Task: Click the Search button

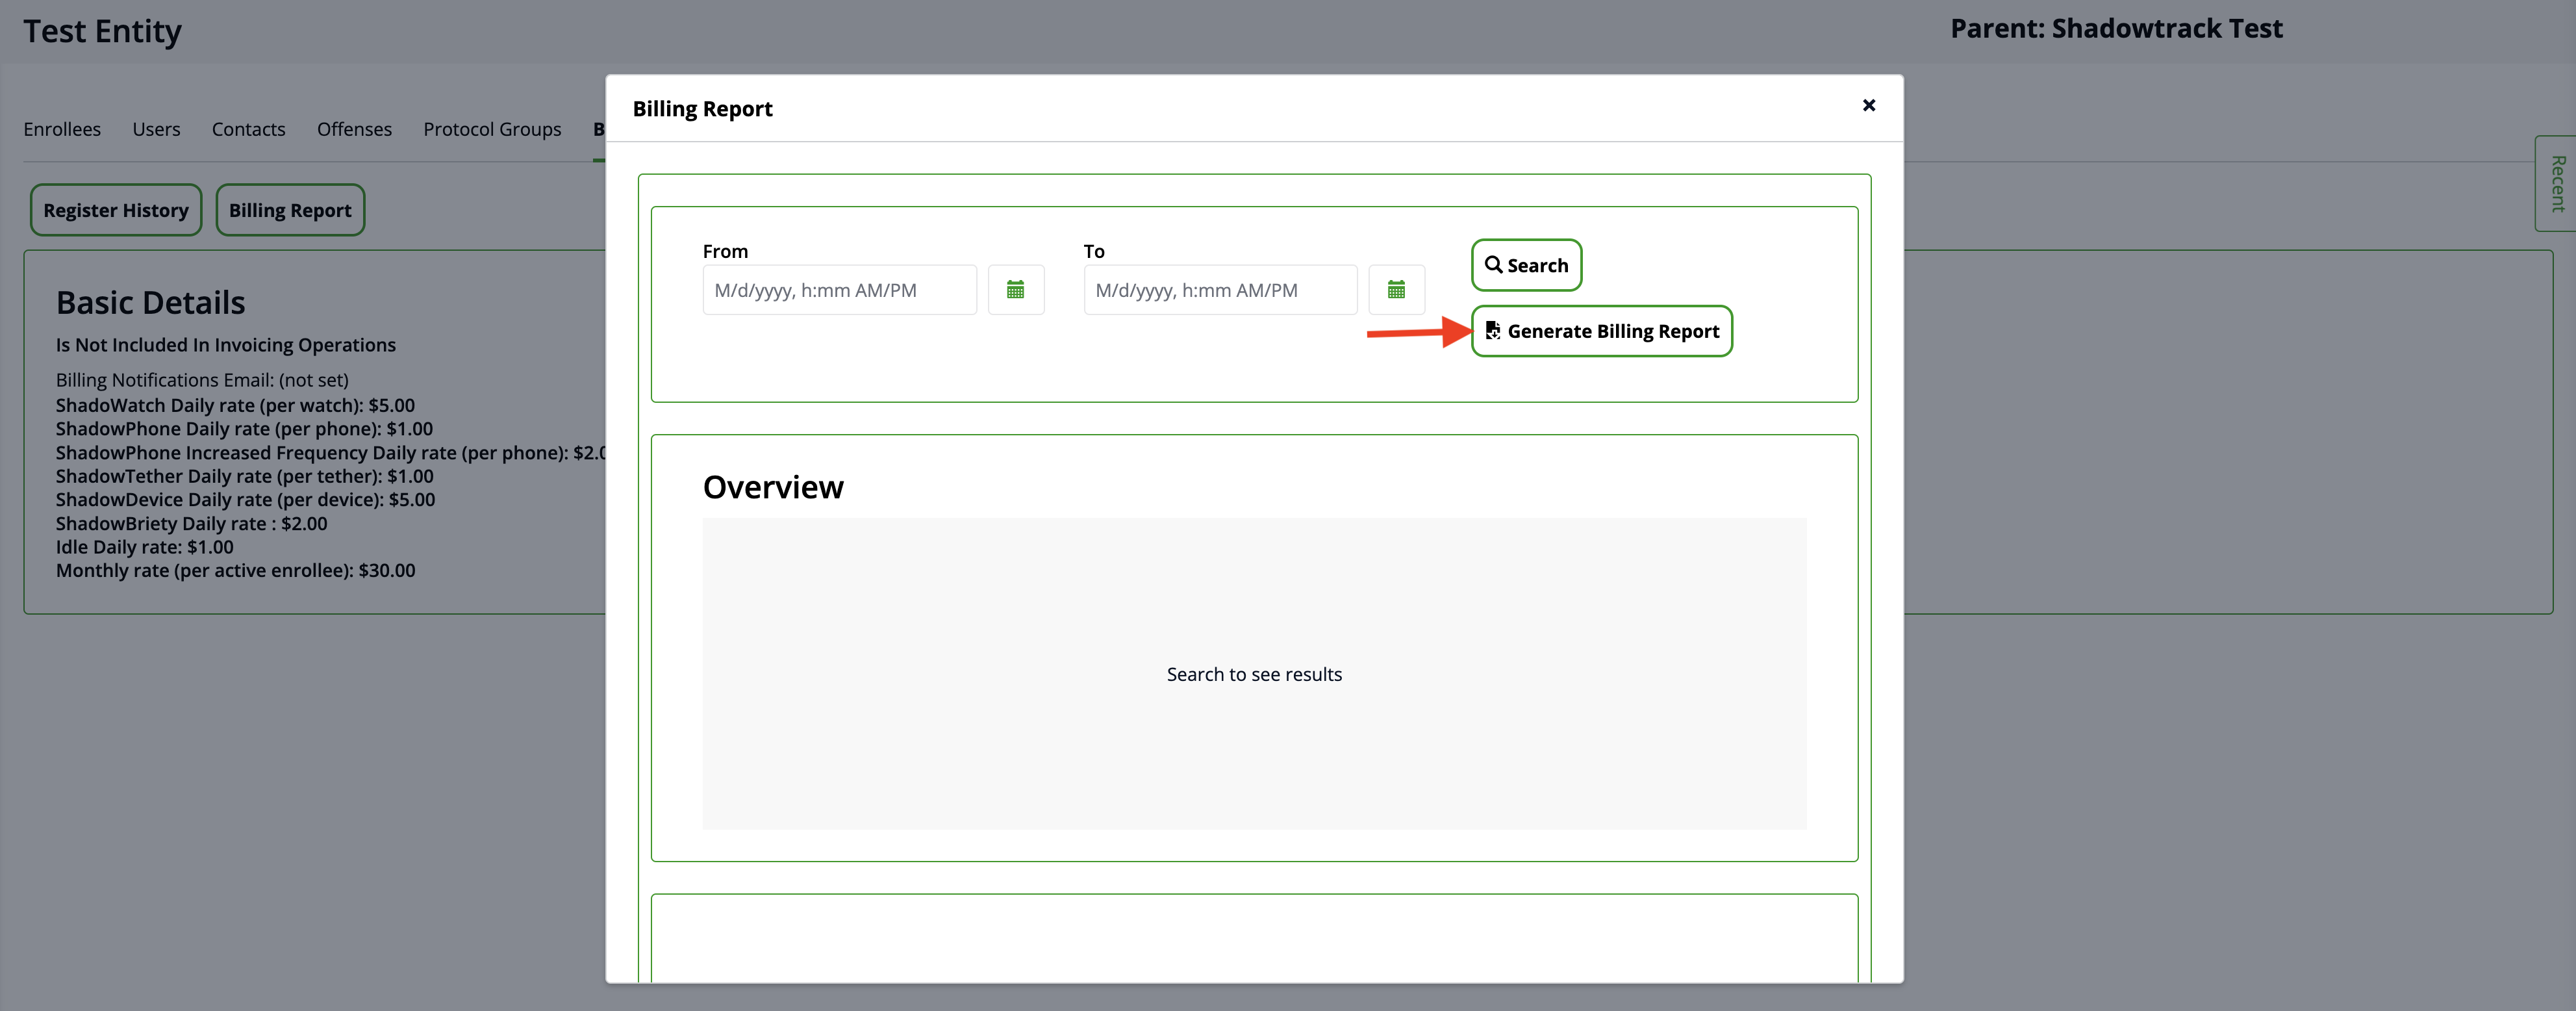Action: tap(1526, 265)
